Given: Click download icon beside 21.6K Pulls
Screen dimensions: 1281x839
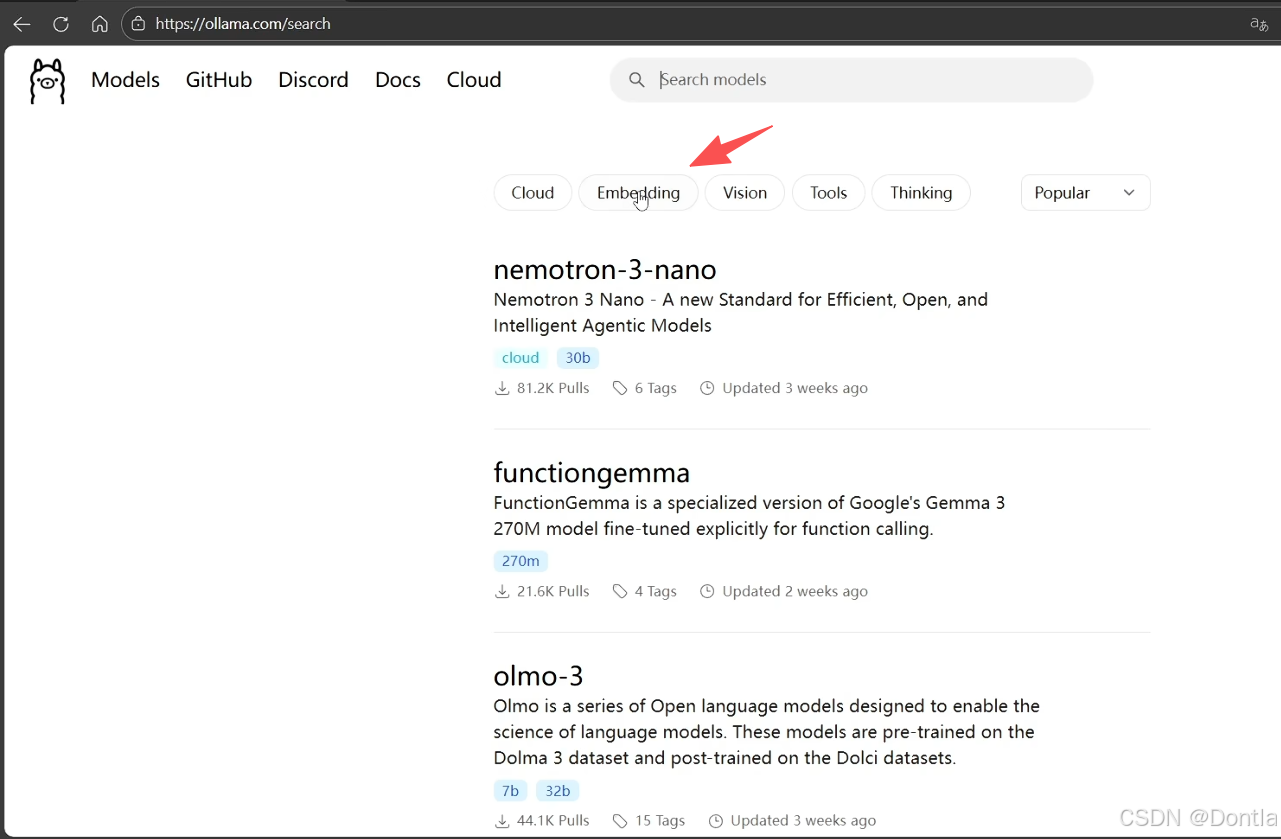Looking at the screenshot, I should tap(502, 591).
